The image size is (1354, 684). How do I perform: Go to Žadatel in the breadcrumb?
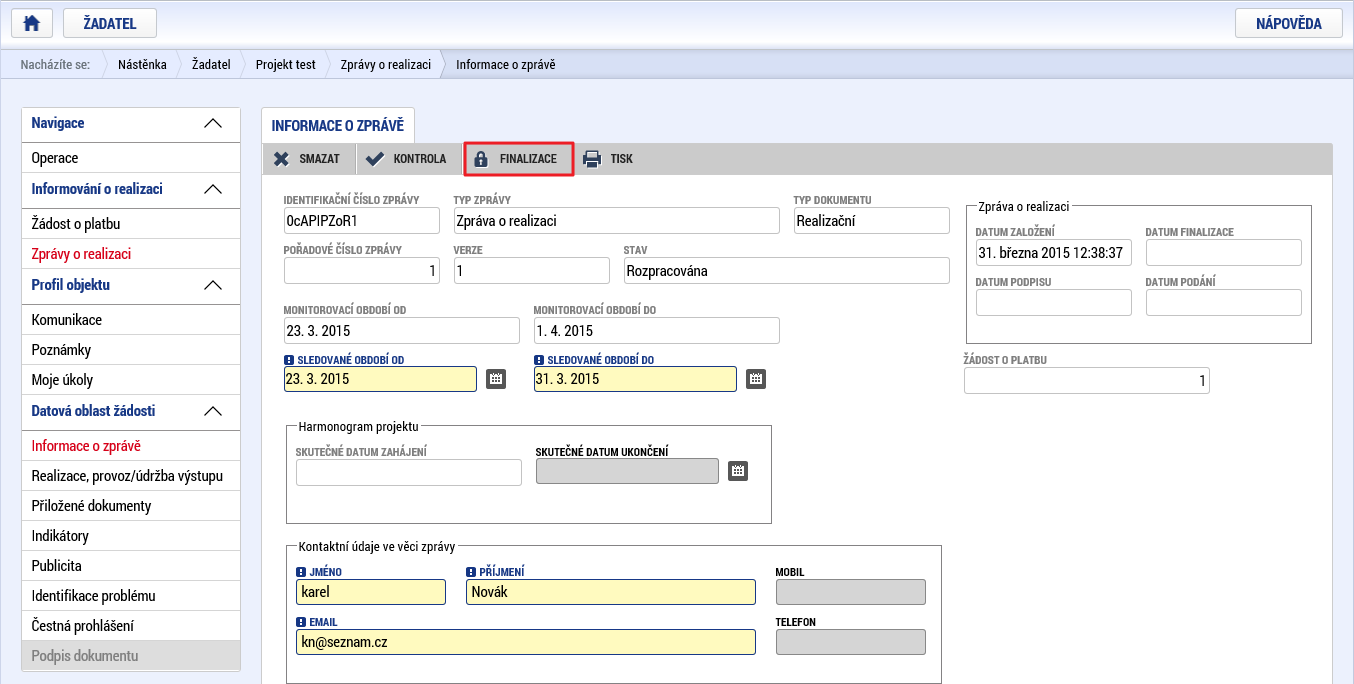tap(212, 65)
